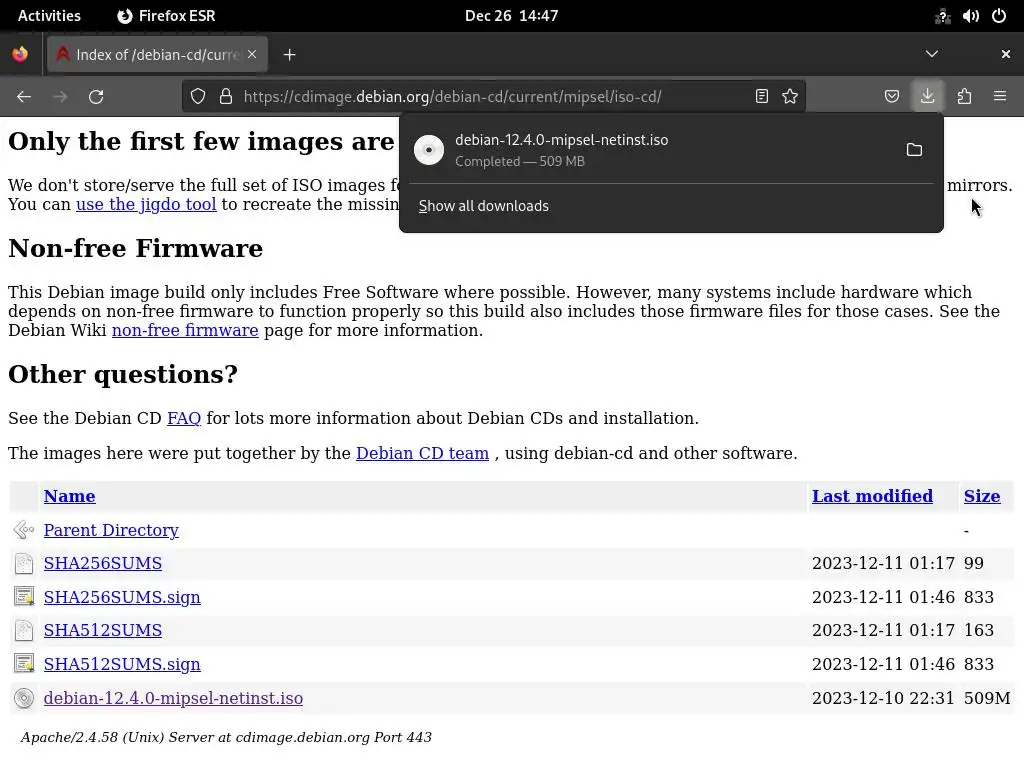Show the downloaded ISO in its folder

coord(914,150)
